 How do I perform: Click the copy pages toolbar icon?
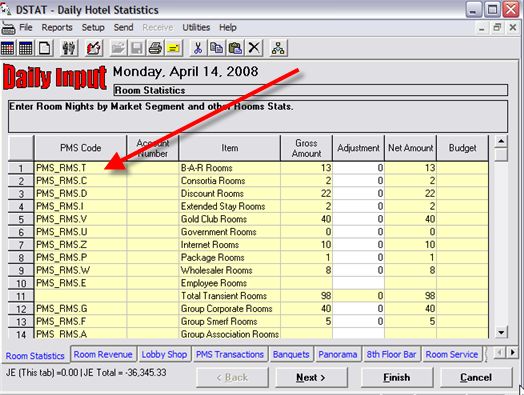(x=217, y=48)
